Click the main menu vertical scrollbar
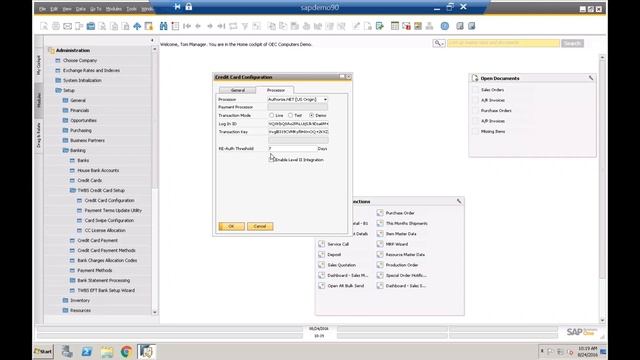640x360 pixels. (x=154, y=180)
